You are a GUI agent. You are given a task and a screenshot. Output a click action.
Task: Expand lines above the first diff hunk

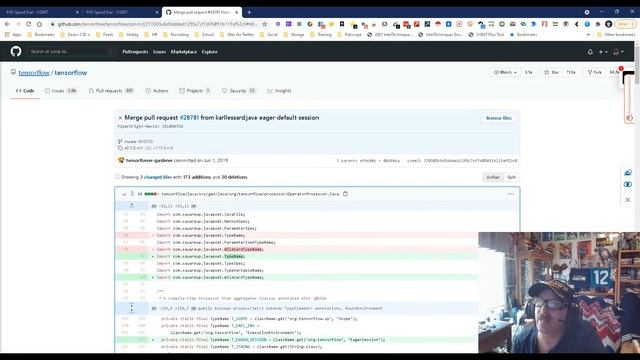coord(131,206)
